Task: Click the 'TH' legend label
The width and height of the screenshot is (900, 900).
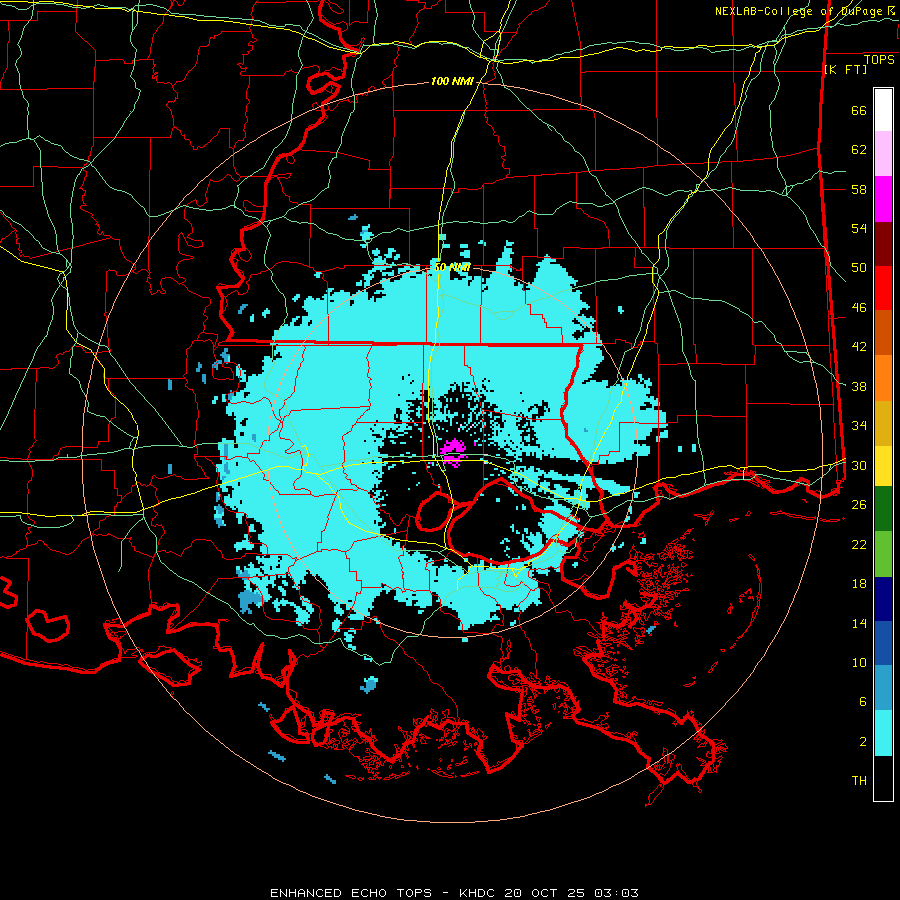Action: coord(859,781)
